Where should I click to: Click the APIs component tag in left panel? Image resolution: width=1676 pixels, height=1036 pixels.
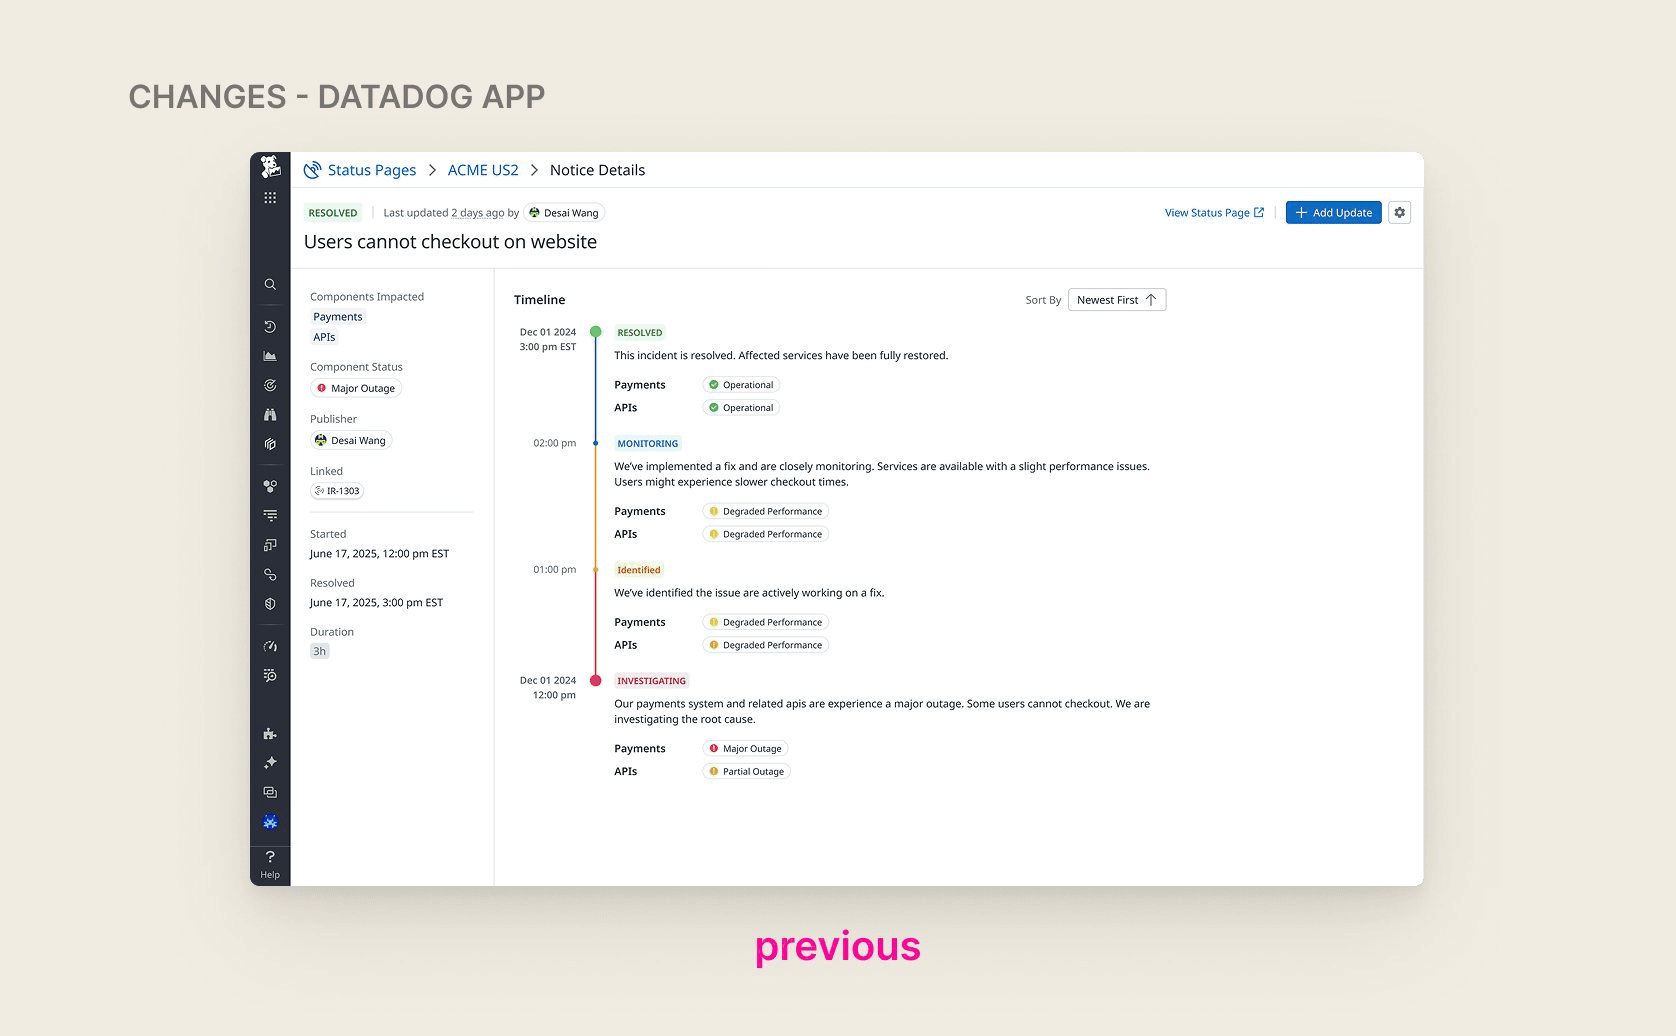pos(324,337)
